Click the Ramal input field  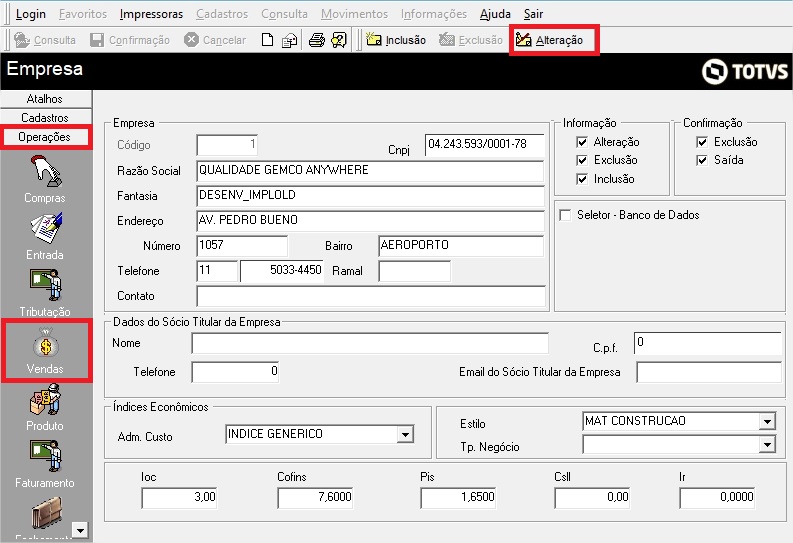[x=414, y=271]
